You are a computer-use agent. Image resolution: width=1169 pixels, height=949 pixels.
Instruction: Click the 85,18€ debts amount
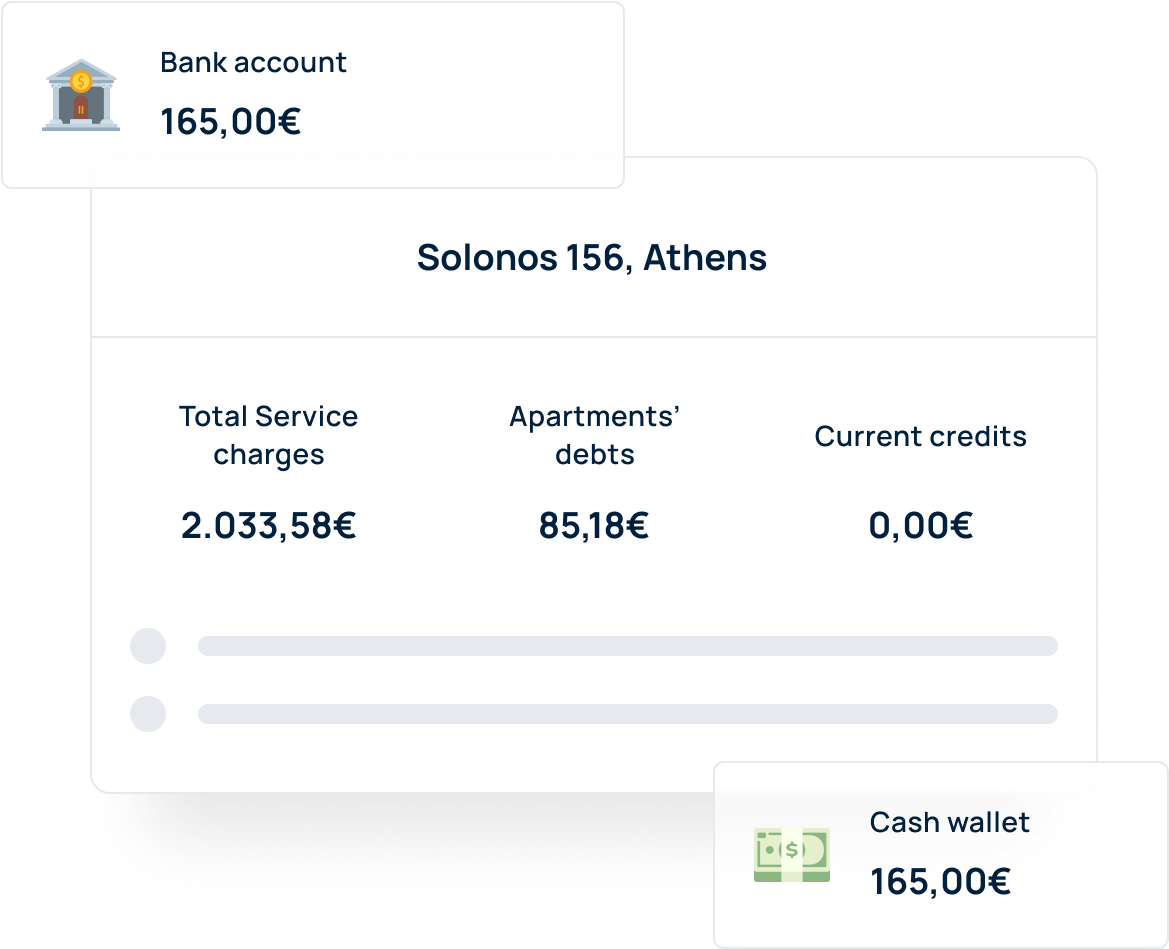point(594,526)
